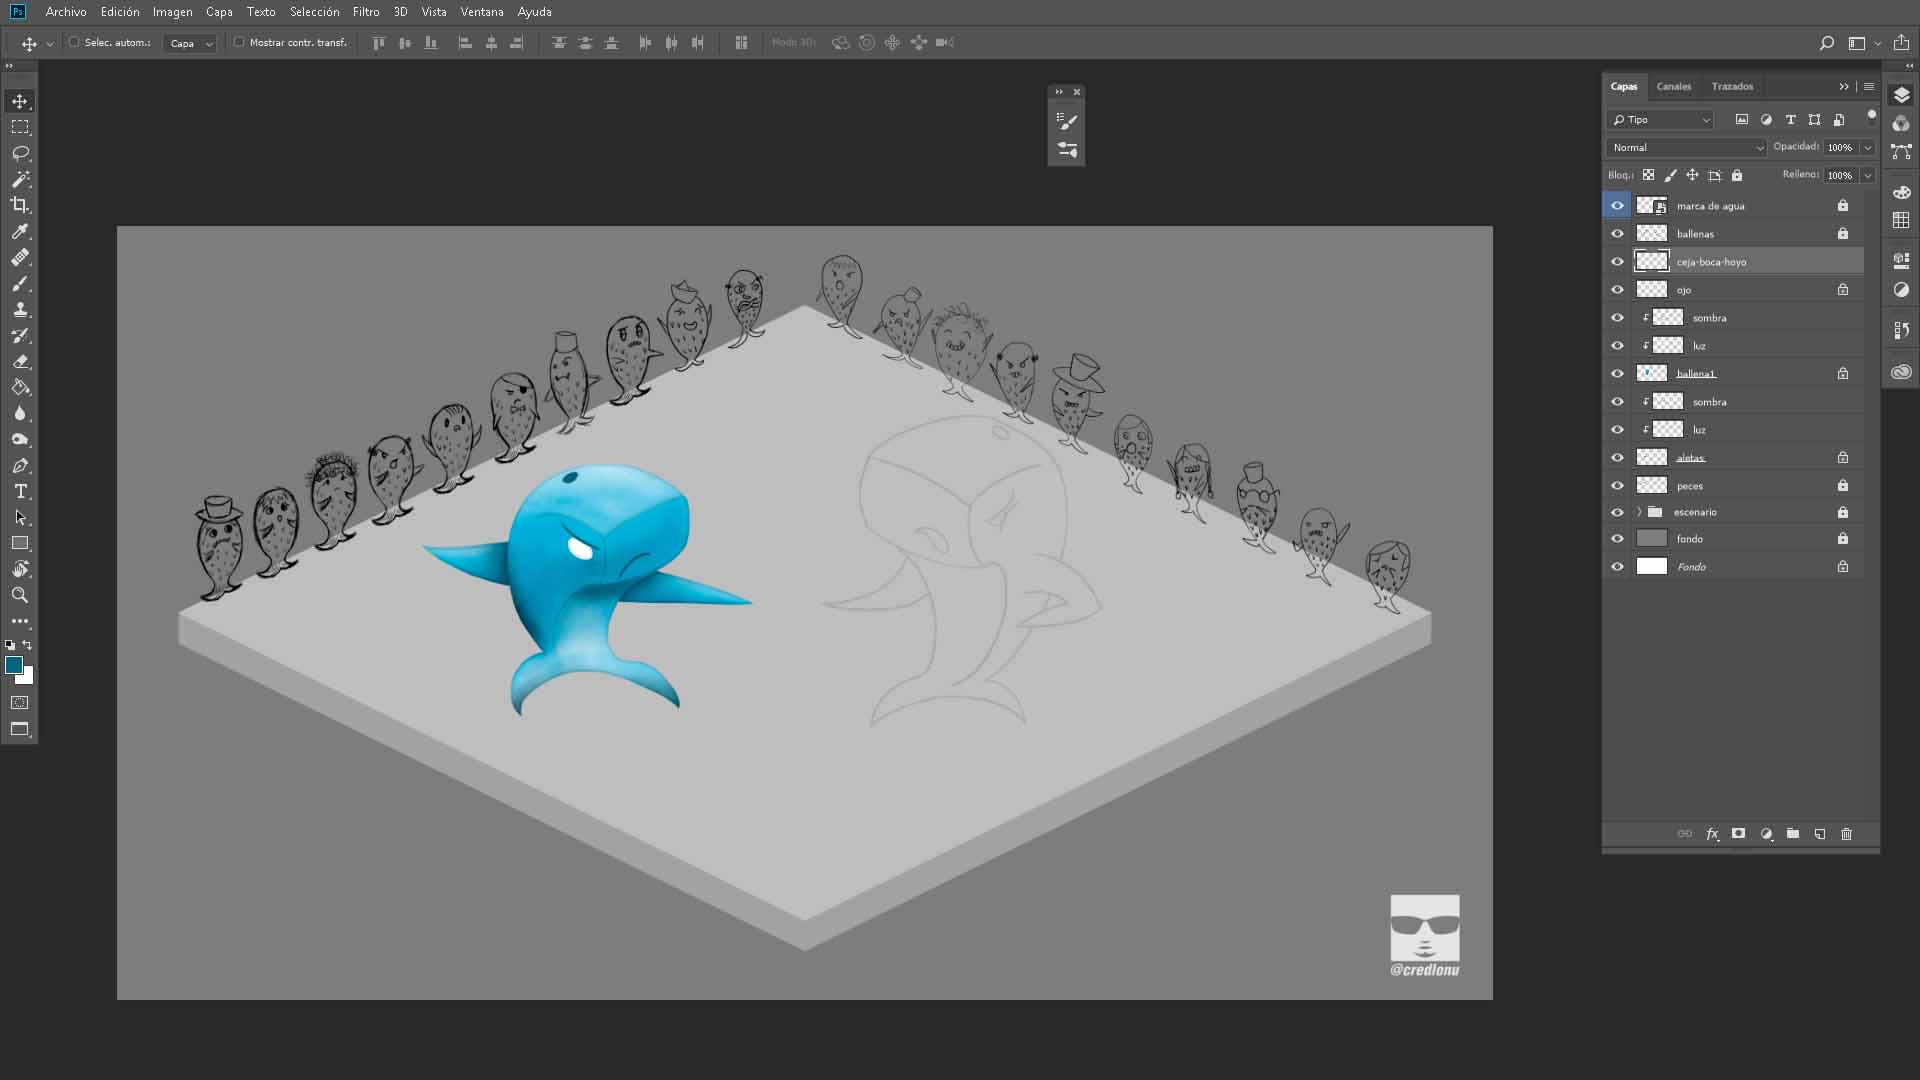Open the Tipo layer filter dropdown

1661,119
